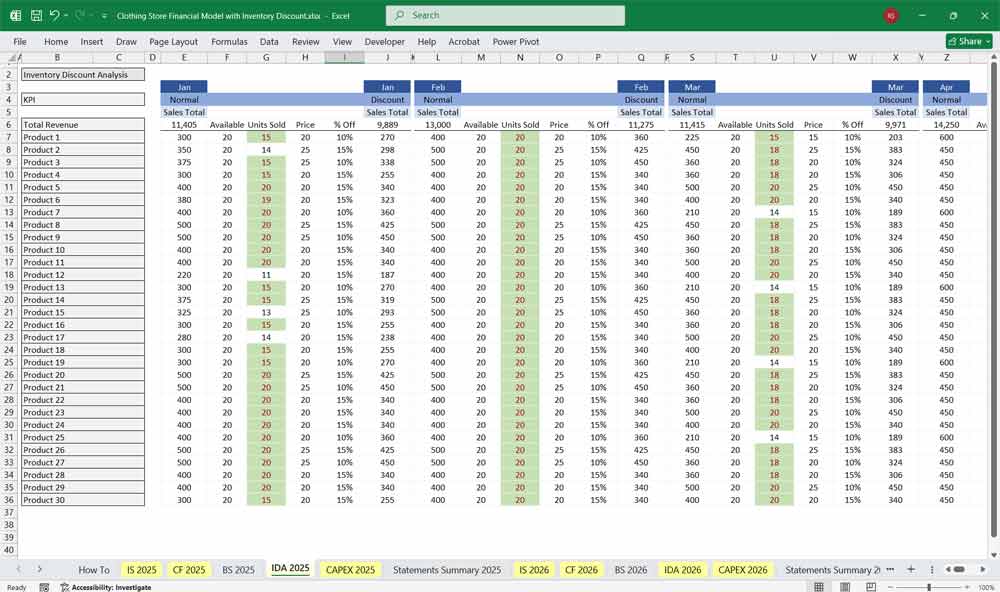Viewport: 1000px width, 592px height.
Task: Open the Formulas ribbon tab
Action: [x=229, y=42]
